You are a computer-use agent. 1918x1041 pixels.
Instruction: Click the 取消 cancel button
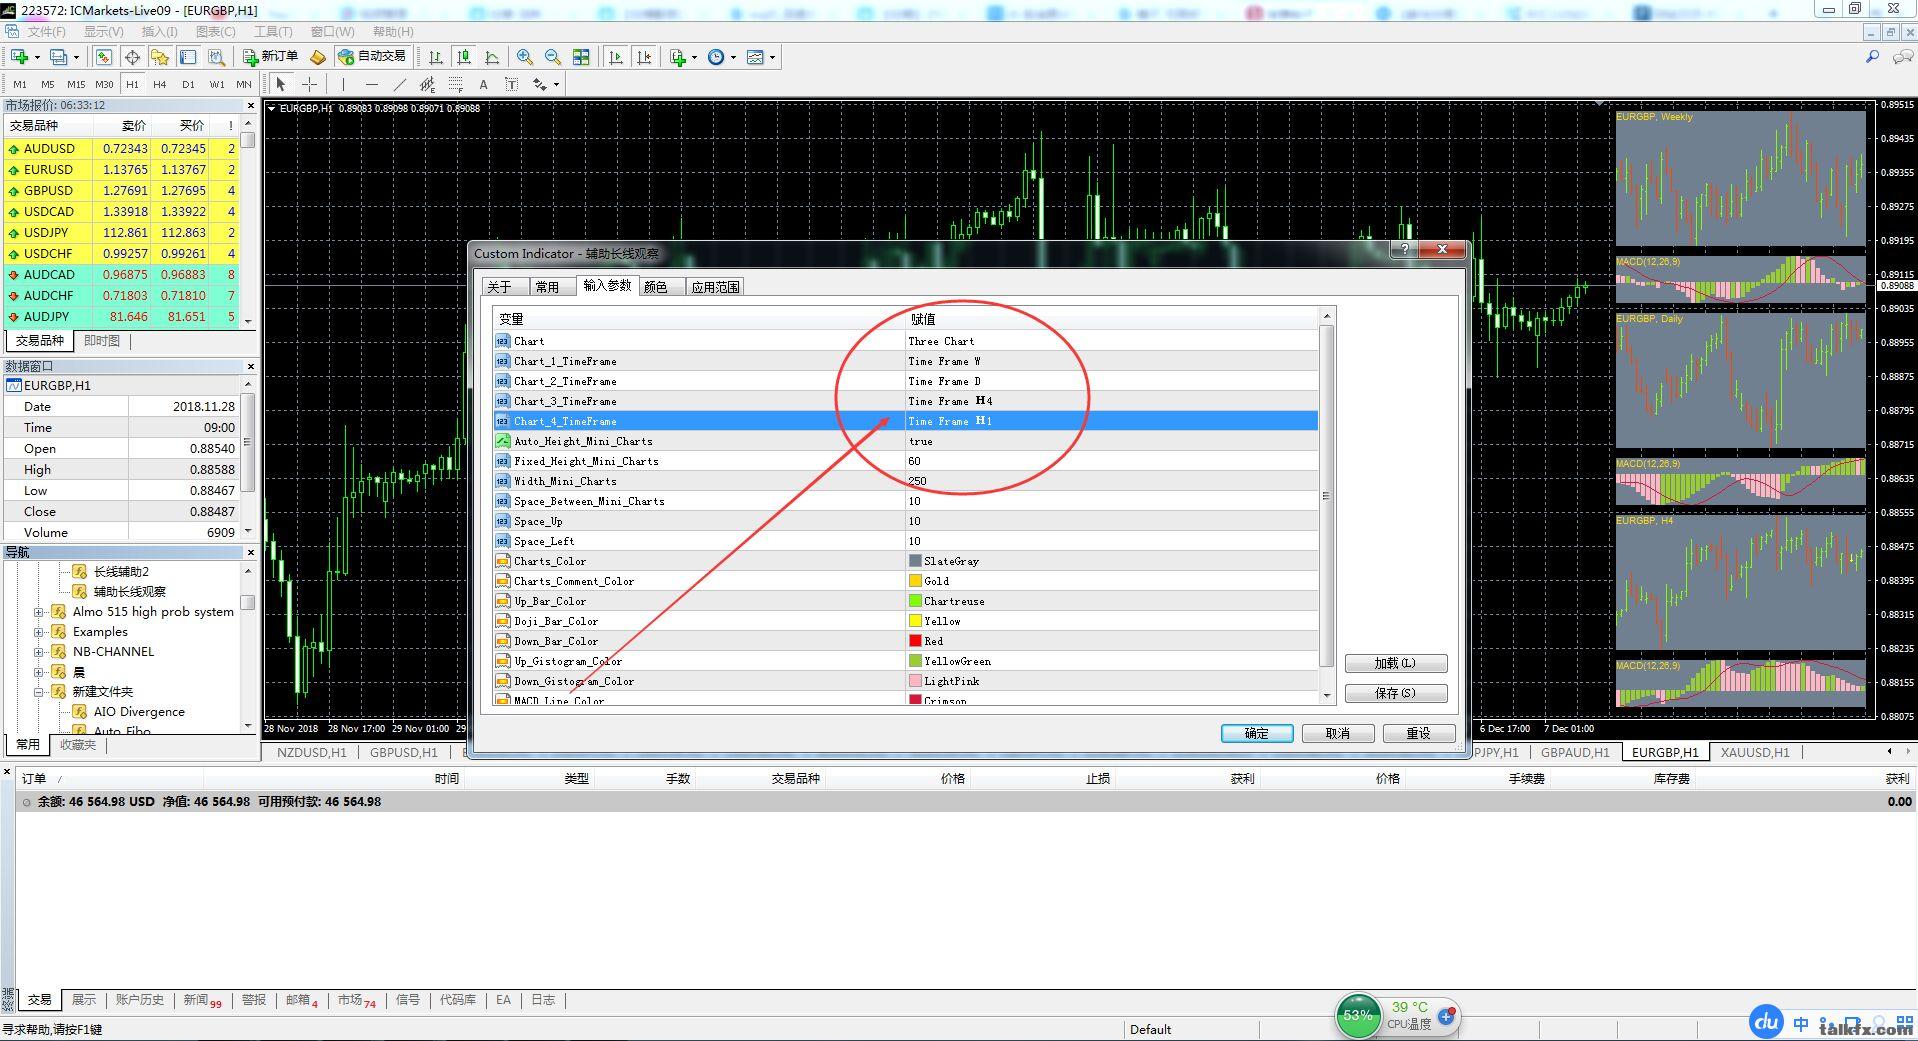click(1338, 733)
